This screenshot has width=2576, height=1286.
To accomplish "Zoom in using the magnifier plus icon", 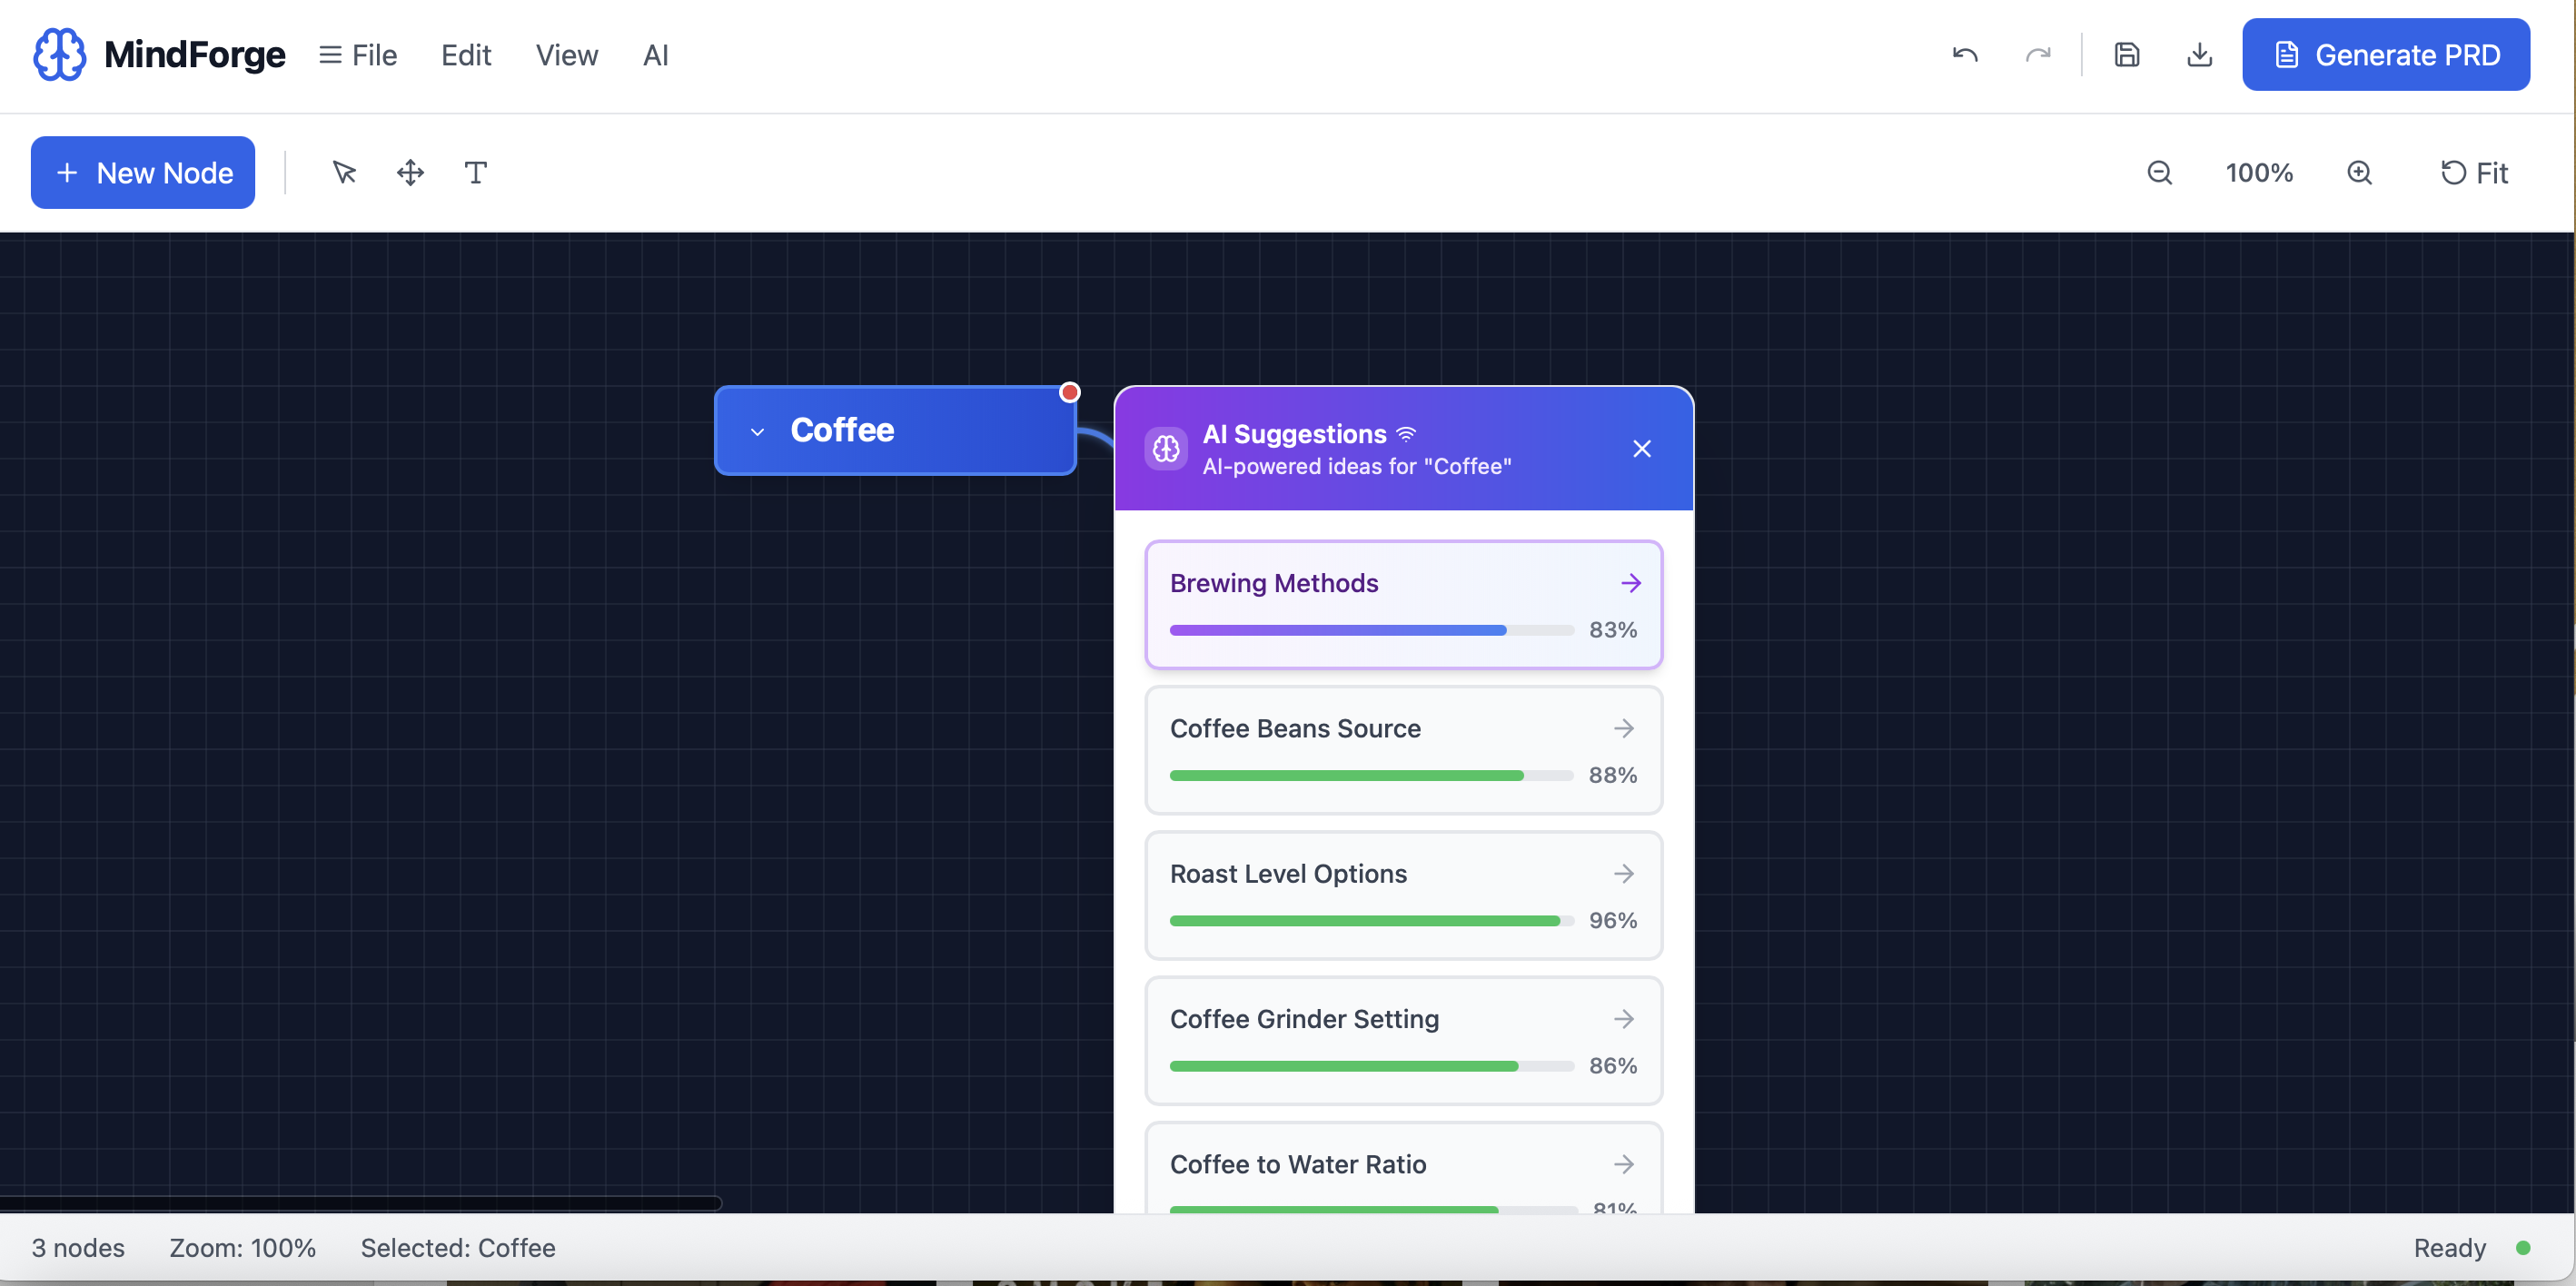I will coord(2361,172).
